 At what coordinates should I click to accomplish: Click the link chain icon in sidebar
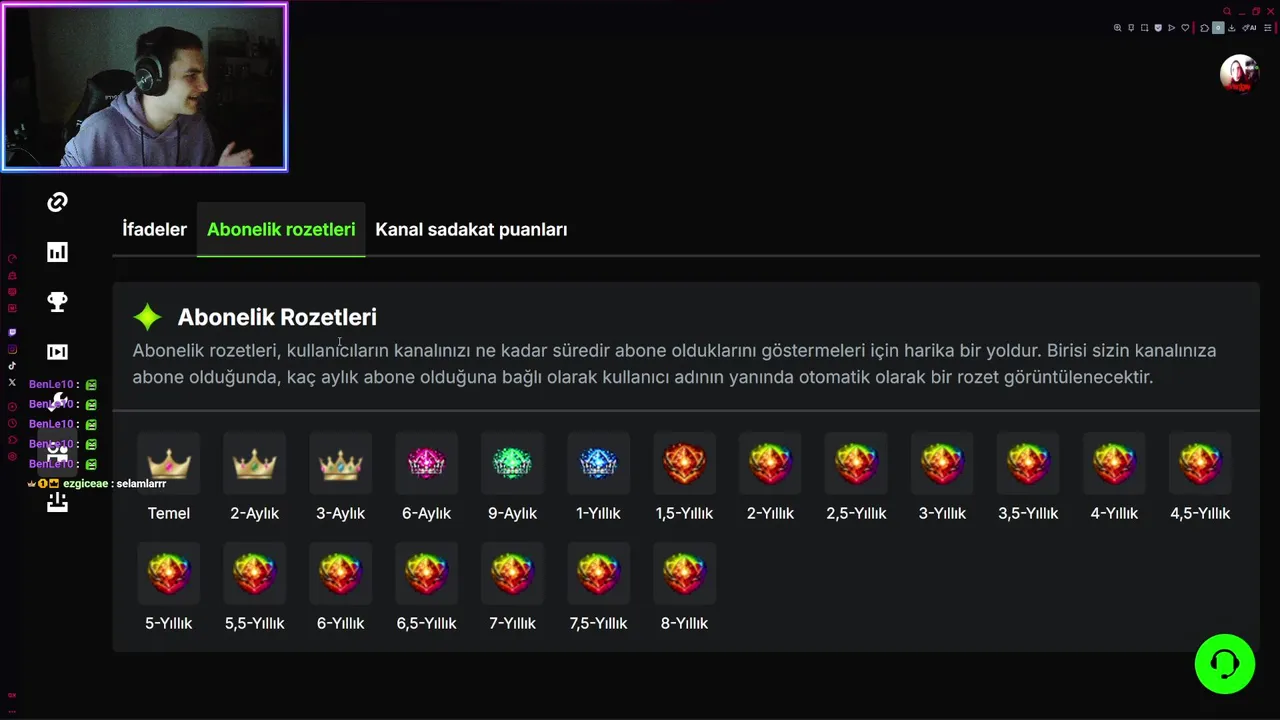click(57, 203)
